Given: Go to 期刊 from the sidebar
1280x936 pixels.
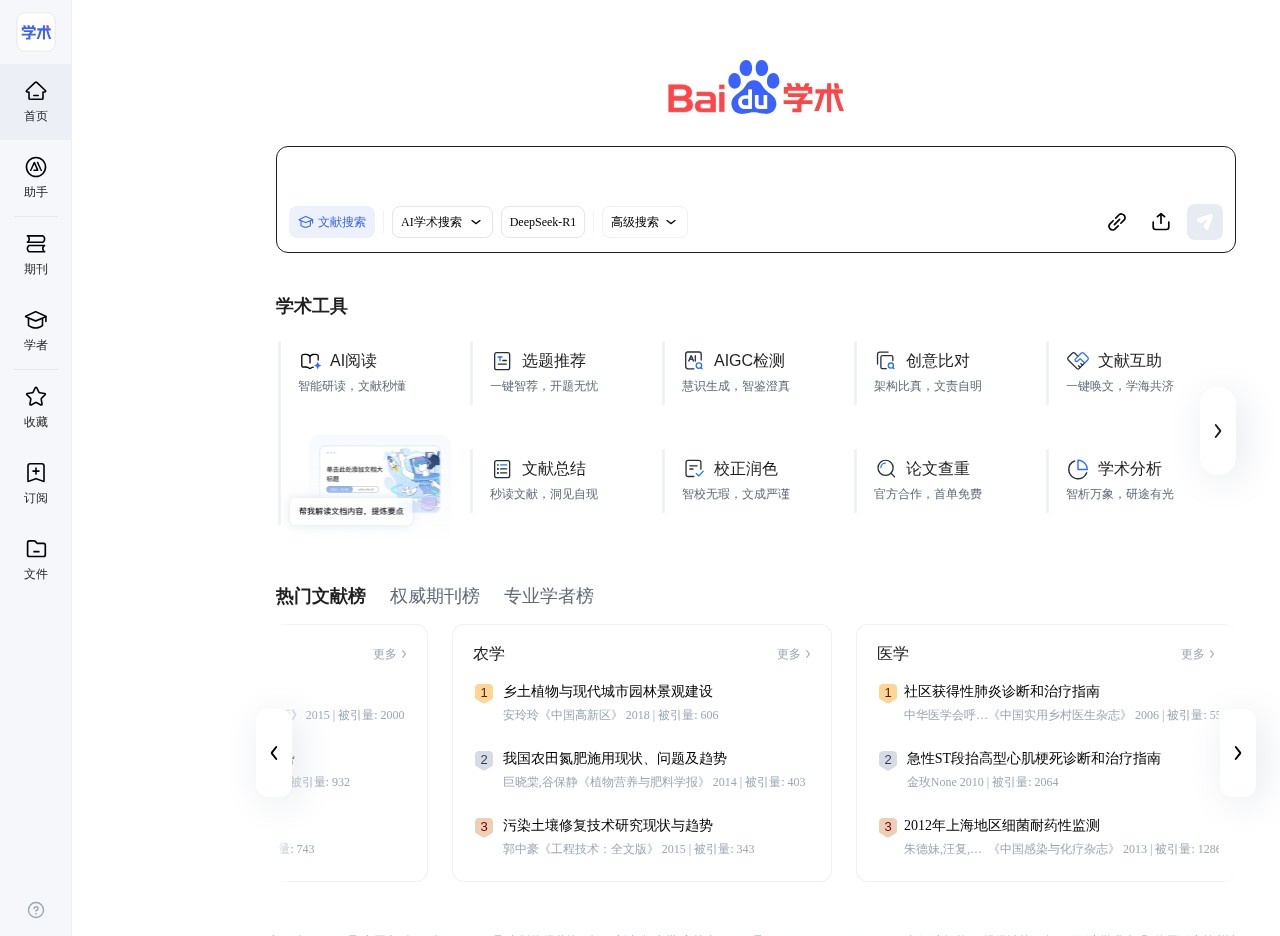Looking at the screenshot, I should tap(35, 255).
